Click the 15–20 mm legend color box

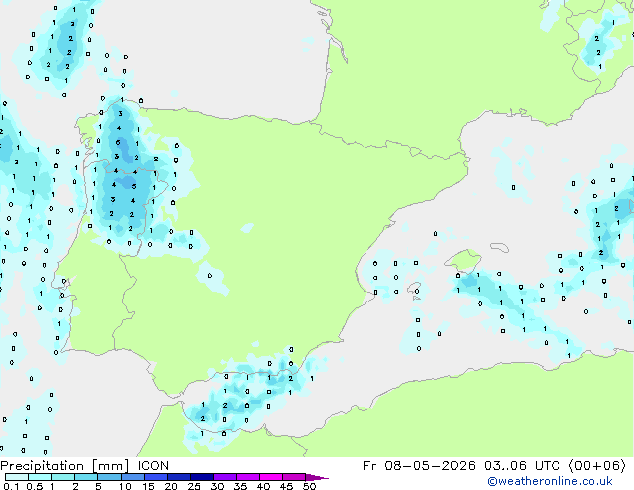155,477
